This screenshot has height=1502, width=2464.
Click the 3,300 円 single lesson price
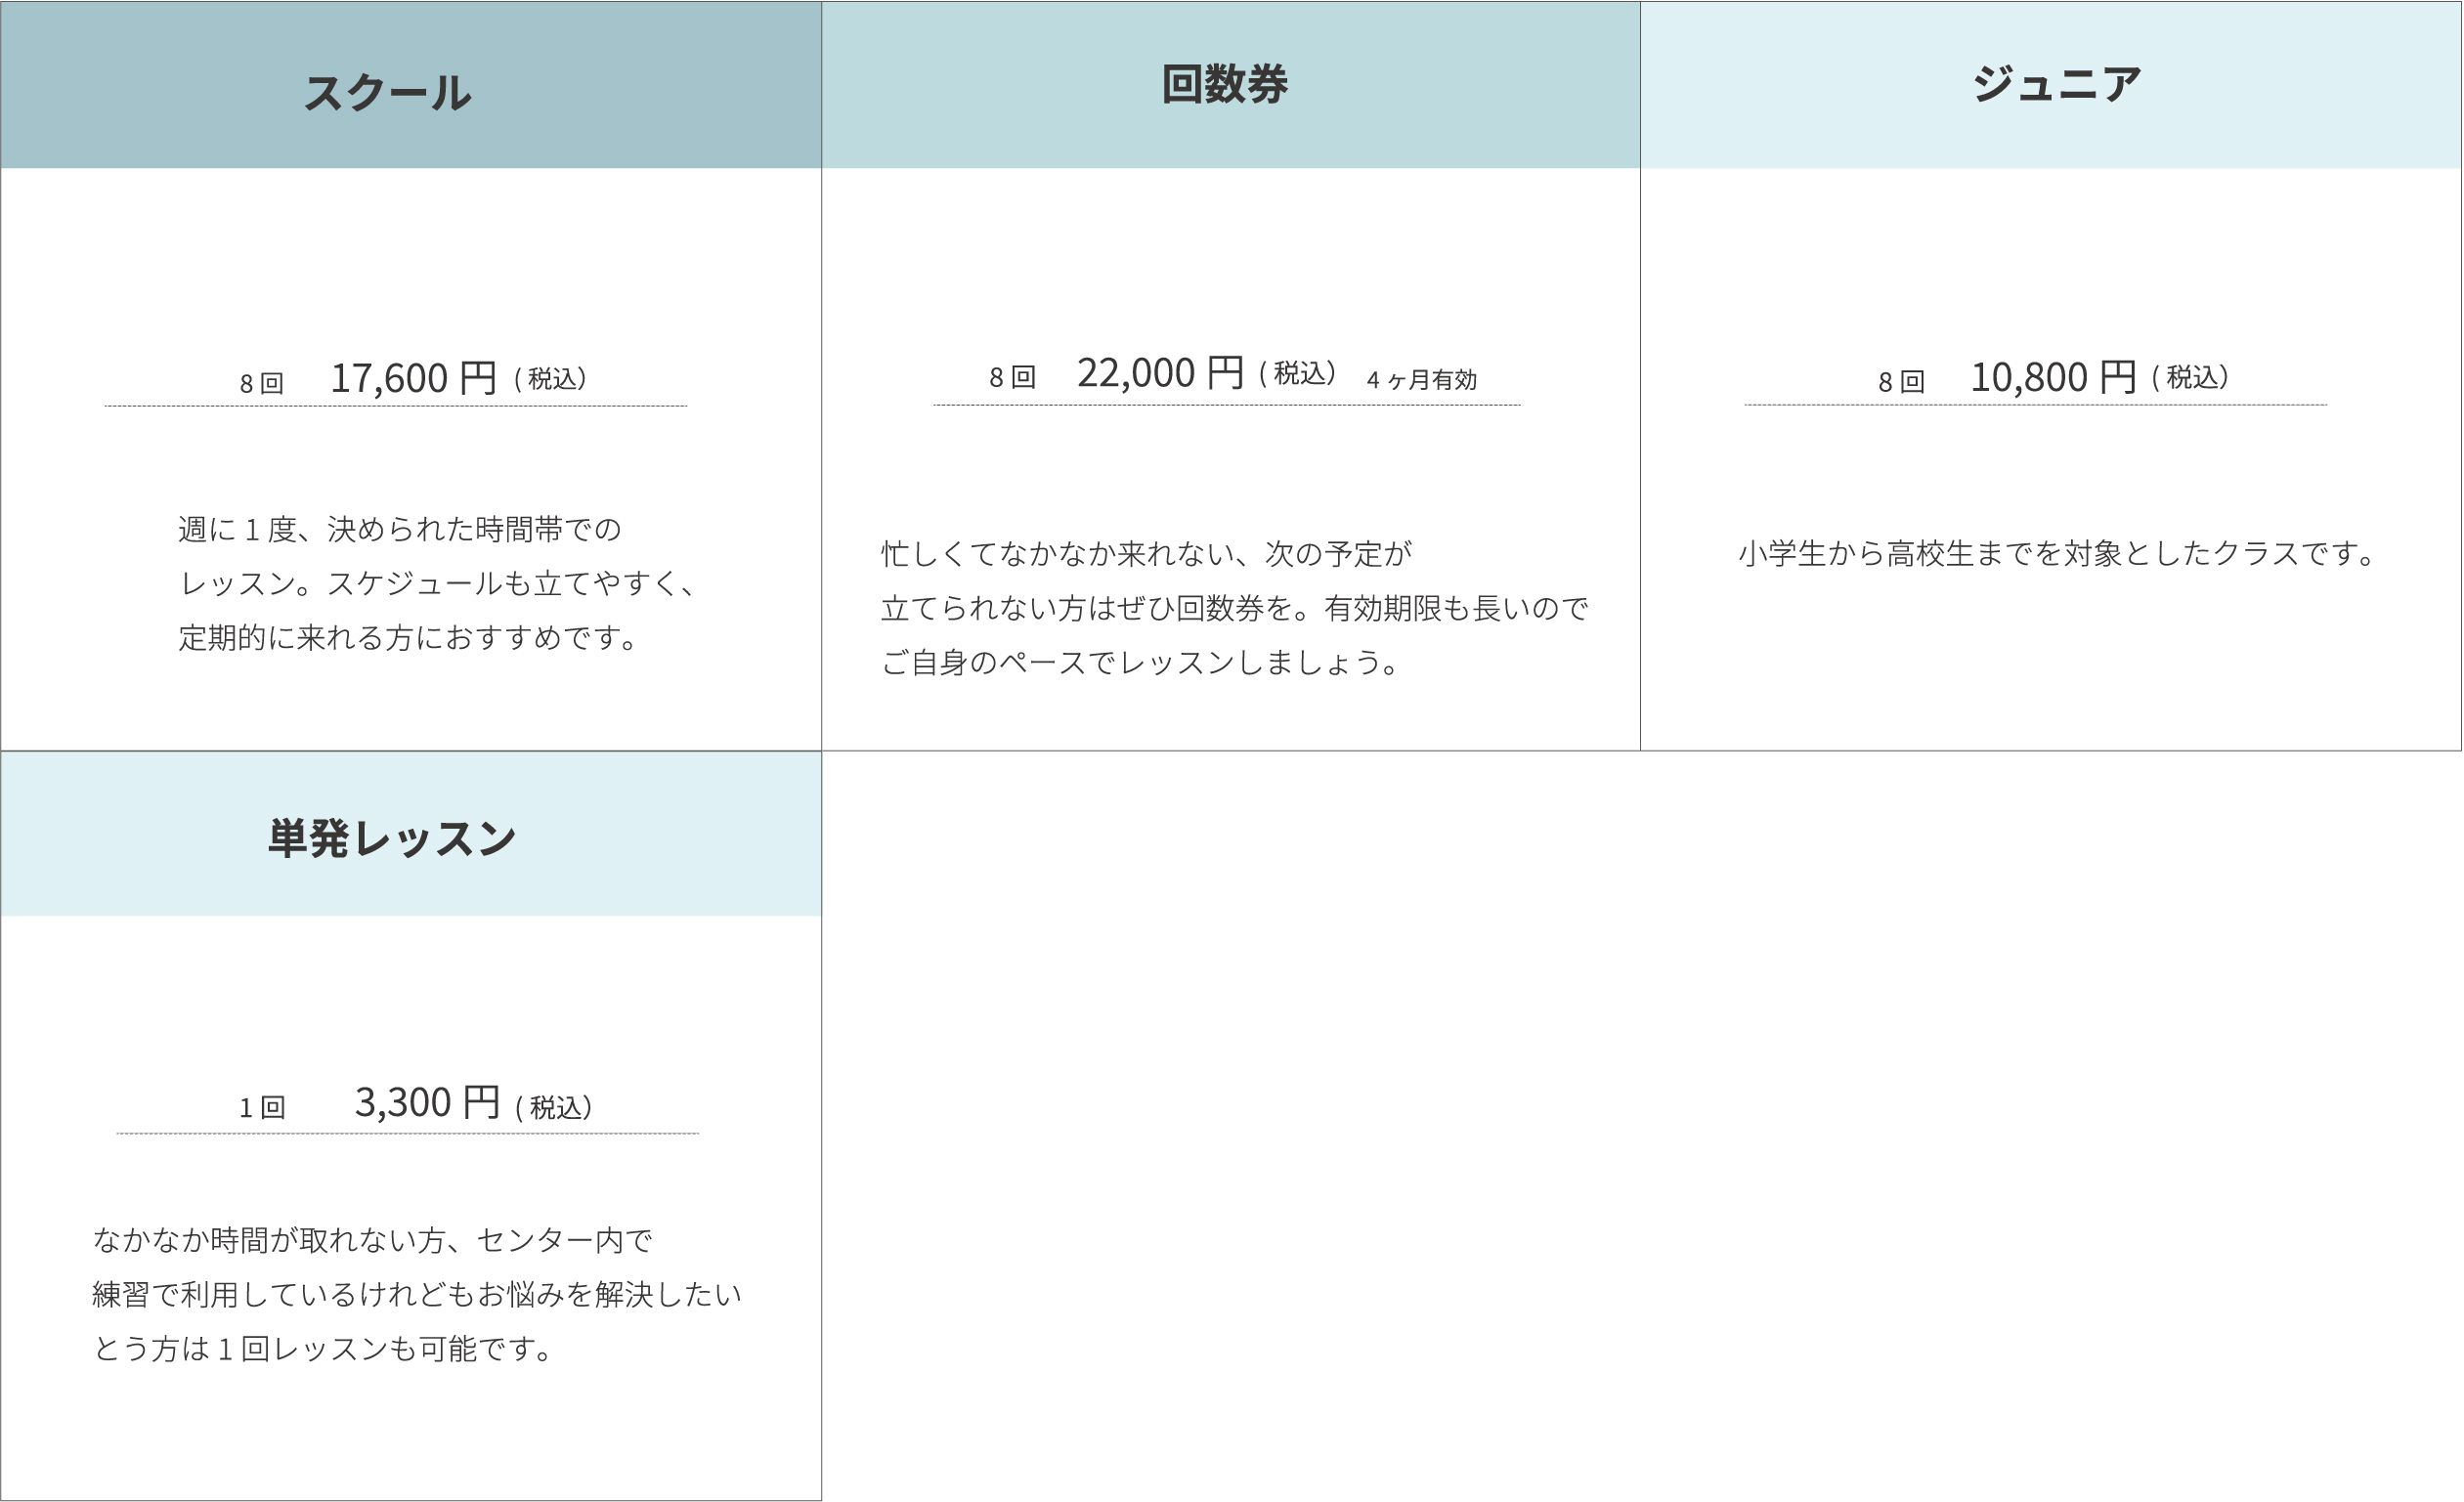[x=427, y=1103]
